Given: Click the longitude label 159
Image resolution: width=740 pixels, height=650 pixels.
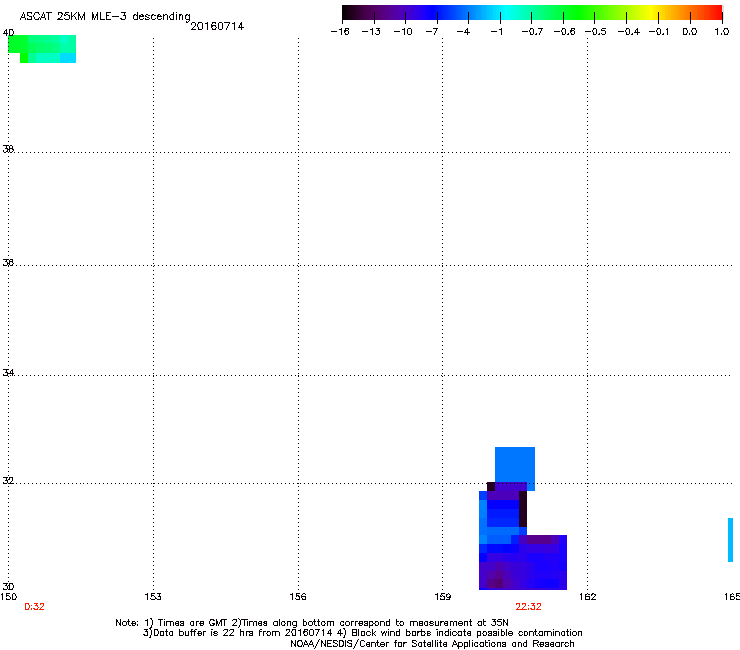Looking at the screenshot, I should click(443, 597).
